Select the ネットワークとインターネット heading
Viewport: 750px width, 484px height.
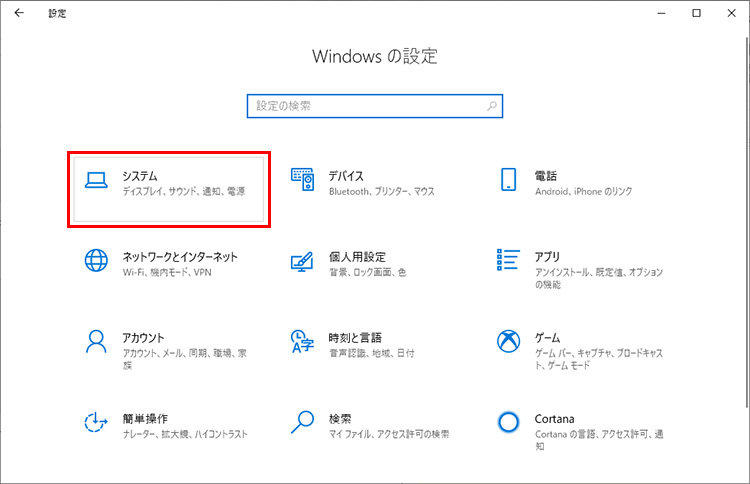180,256
